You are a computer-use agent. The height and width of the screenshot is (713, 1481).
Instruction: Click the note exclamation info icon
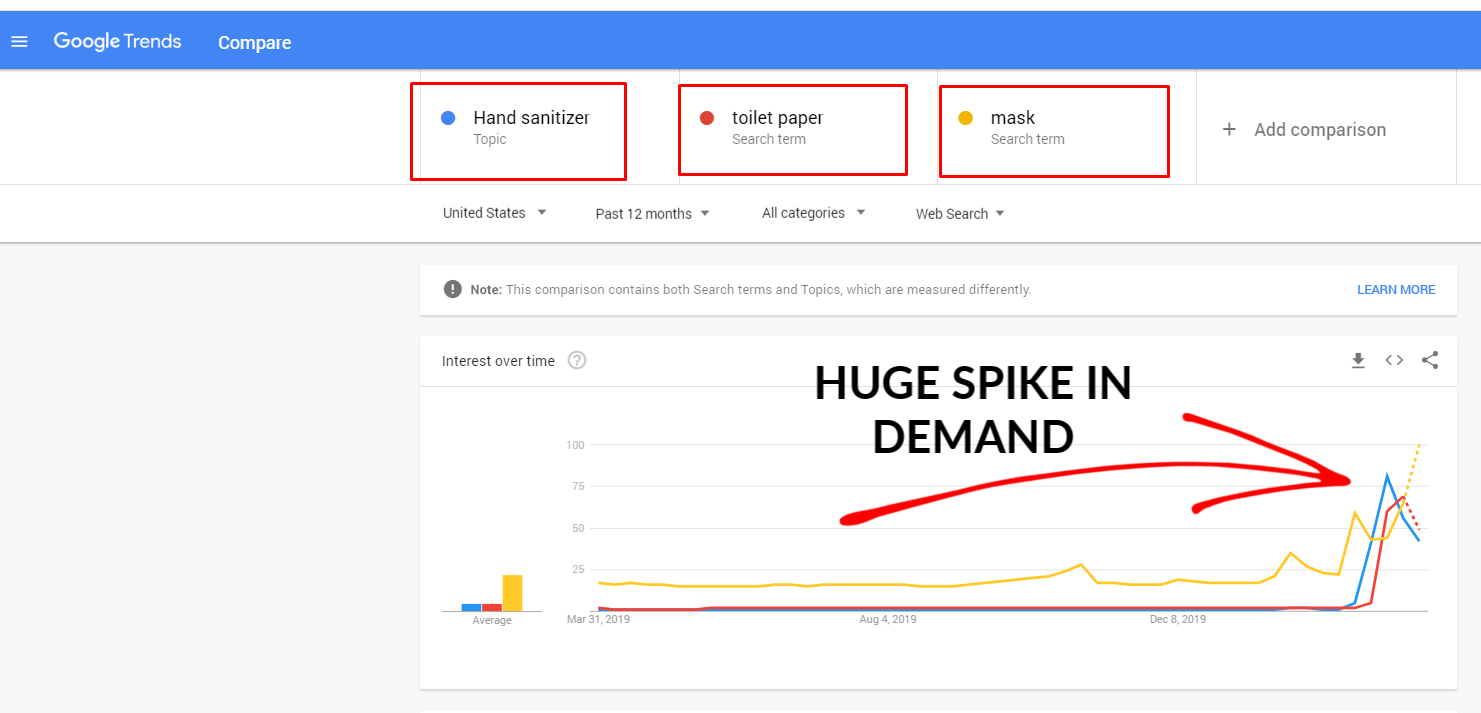[x=452, y=289]
